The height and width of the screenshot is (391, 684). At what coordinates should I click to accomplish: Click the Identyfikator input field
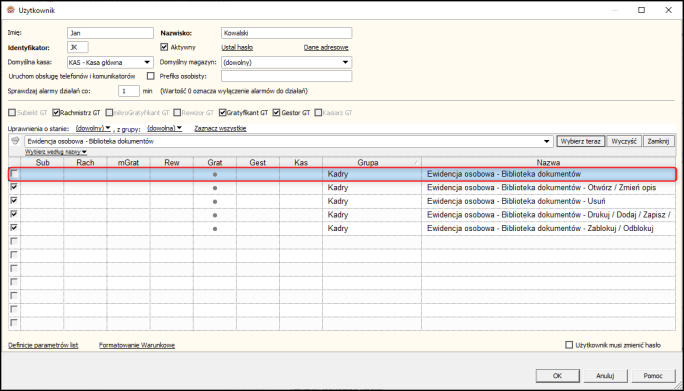point(78,47)
